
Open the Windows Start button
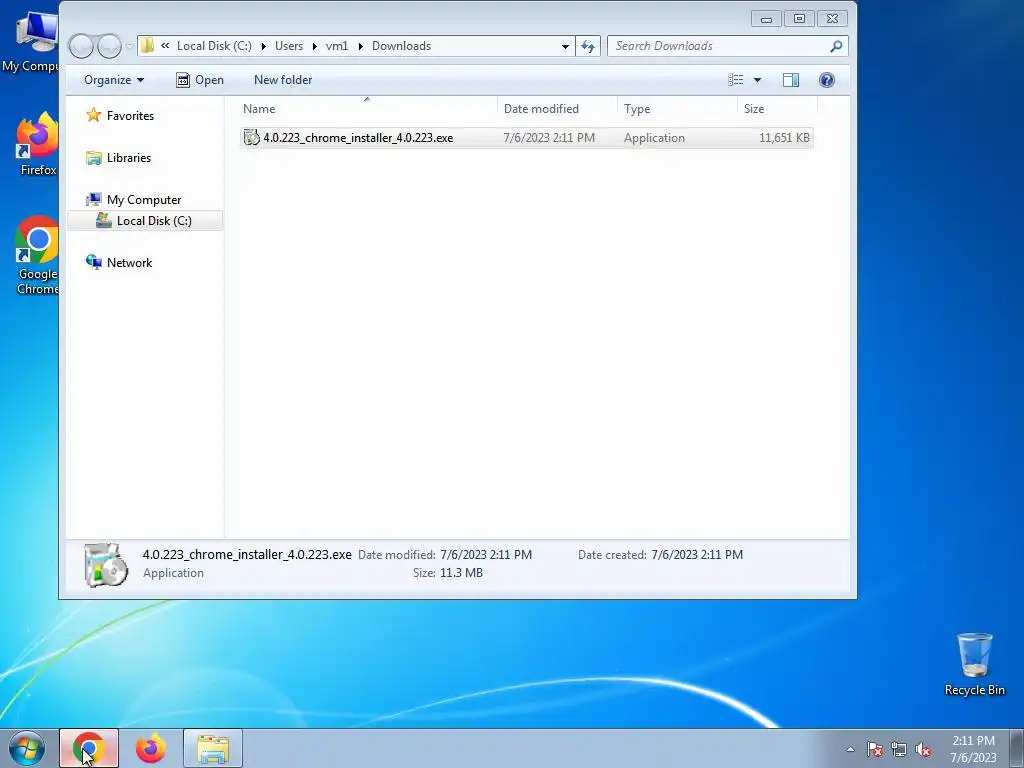(27, 748)
